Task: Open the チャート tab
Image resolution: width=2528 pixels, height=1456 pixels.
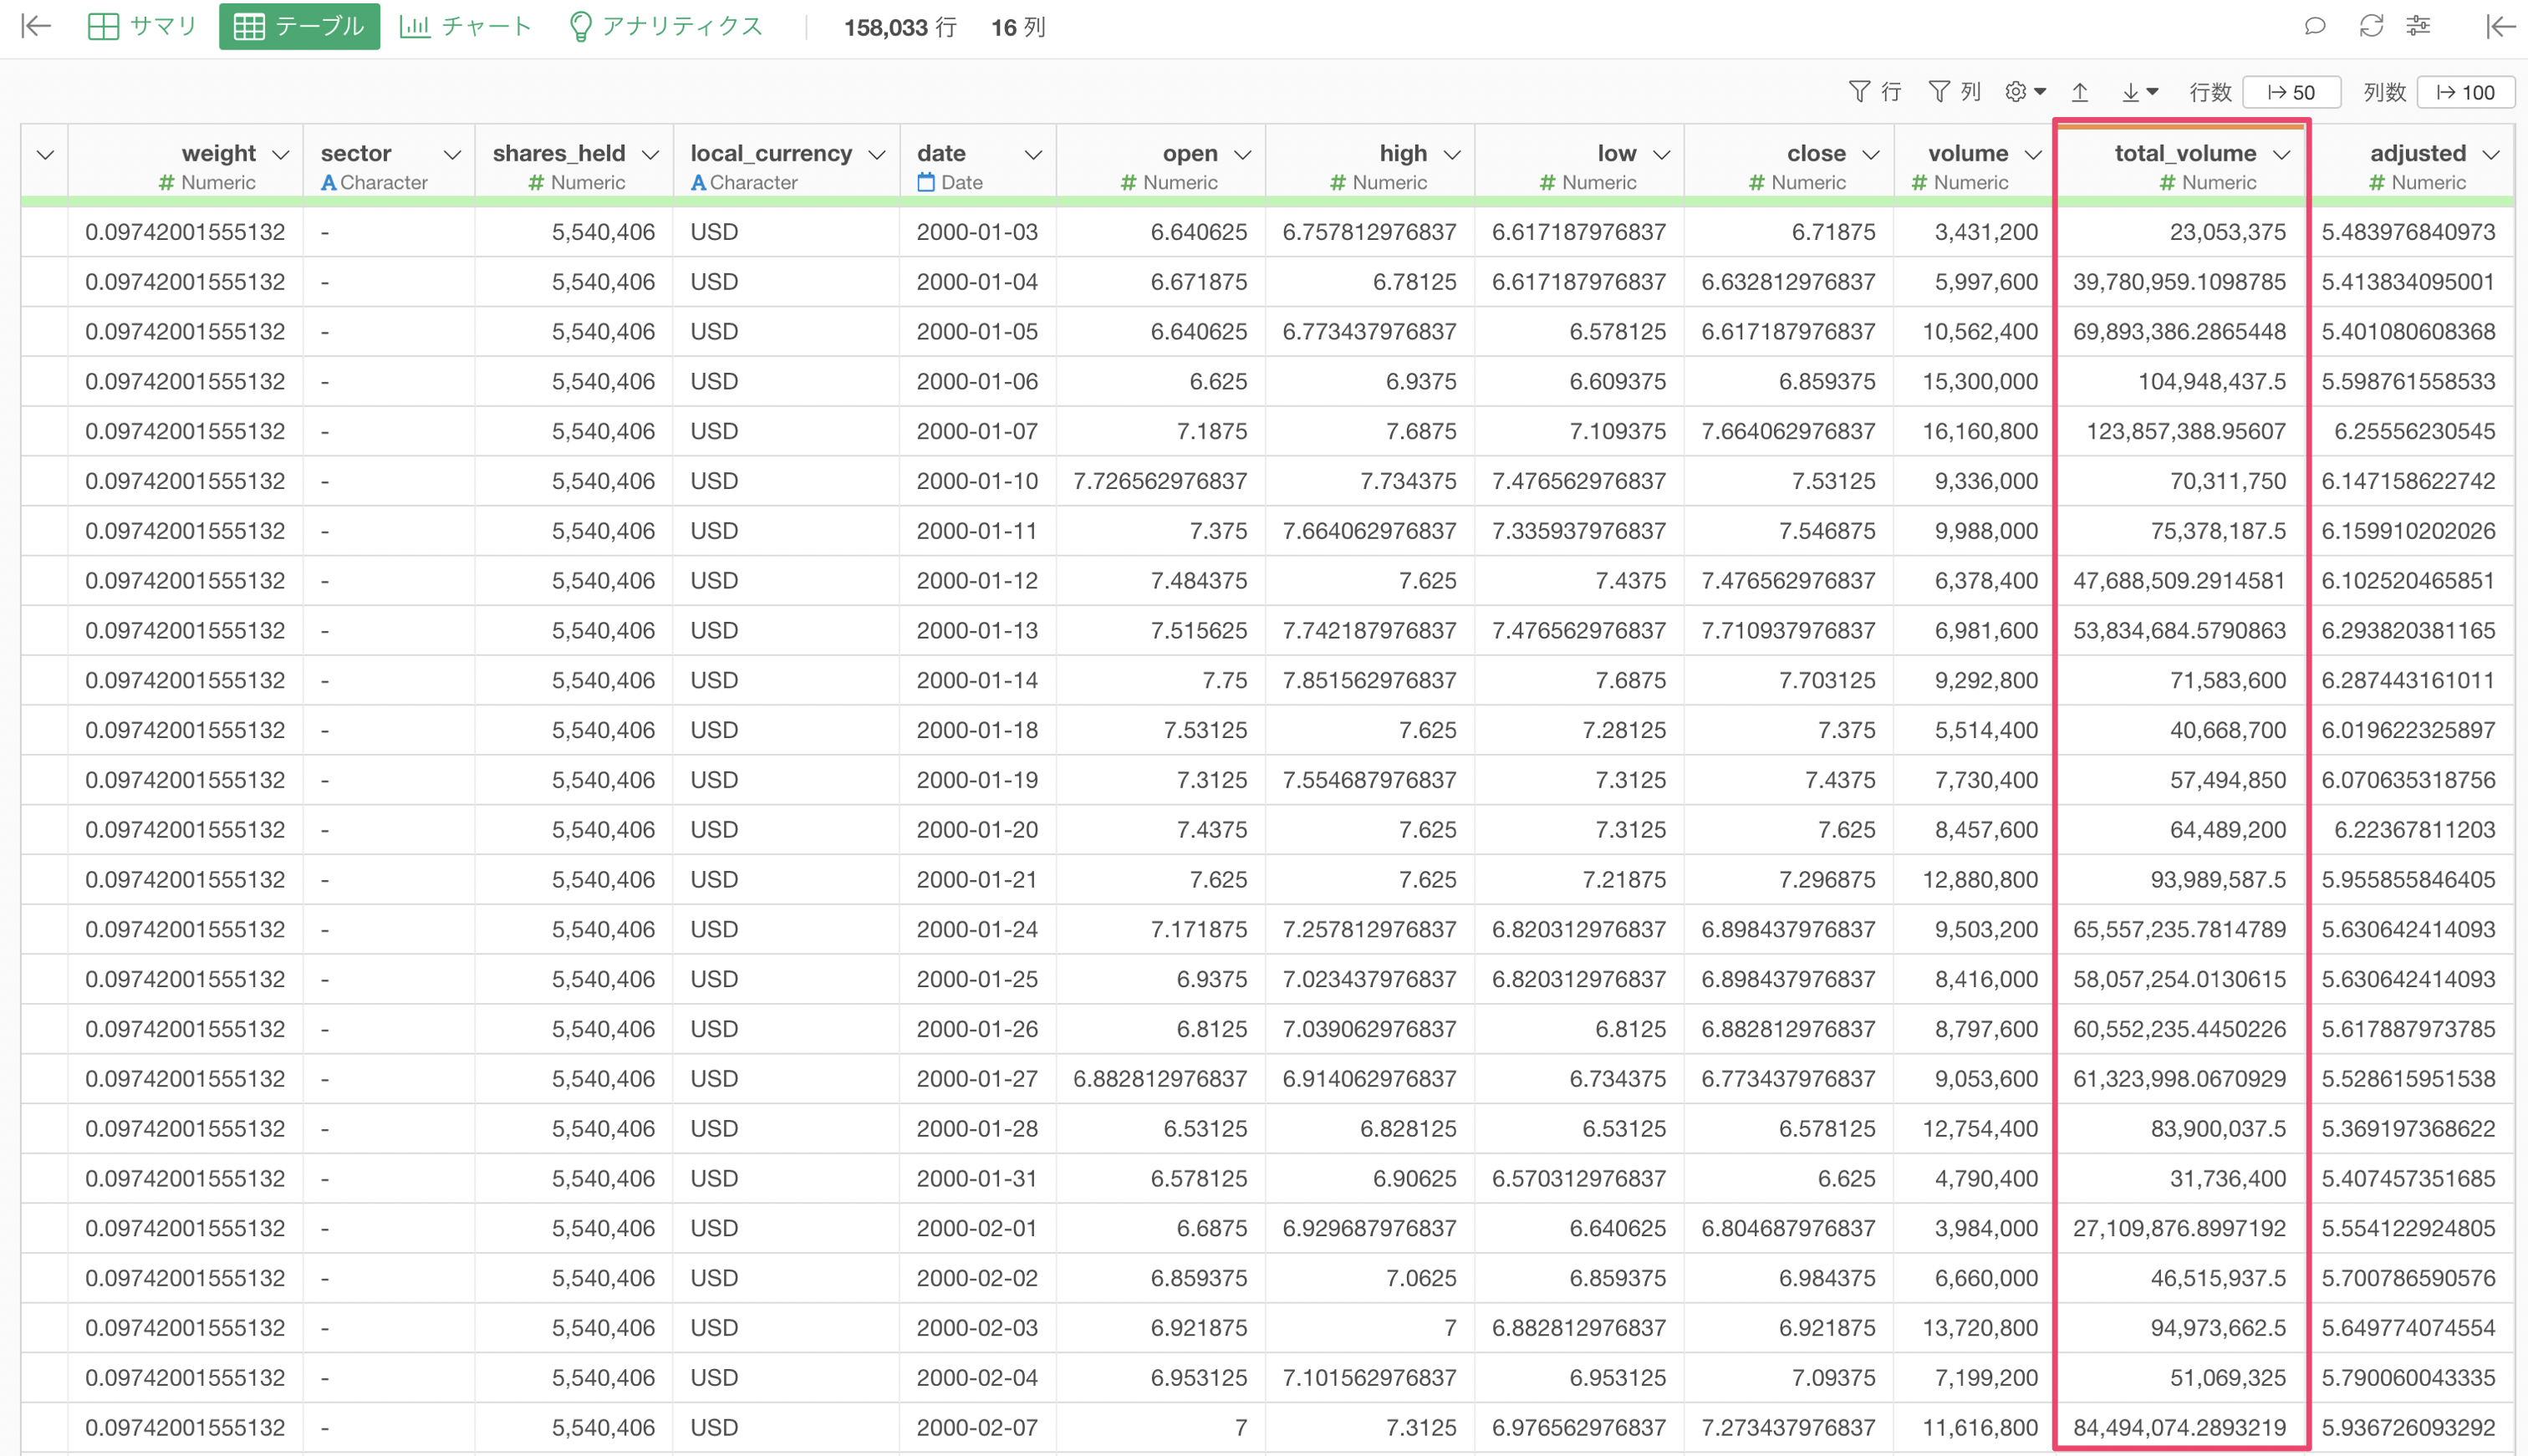Action: tap(465, 26)
